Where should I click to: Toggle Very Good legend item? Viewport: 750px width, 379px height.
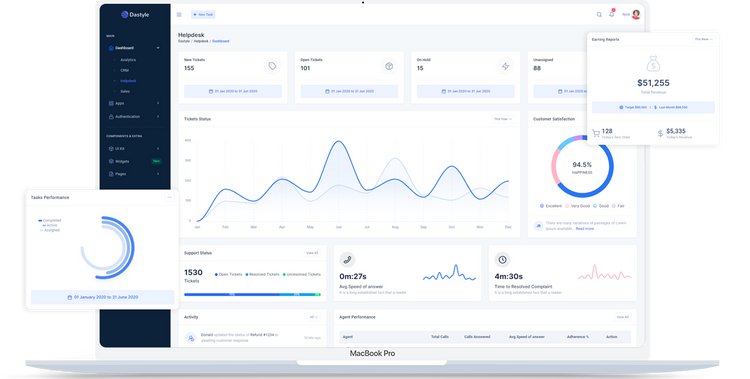(578, 206)
